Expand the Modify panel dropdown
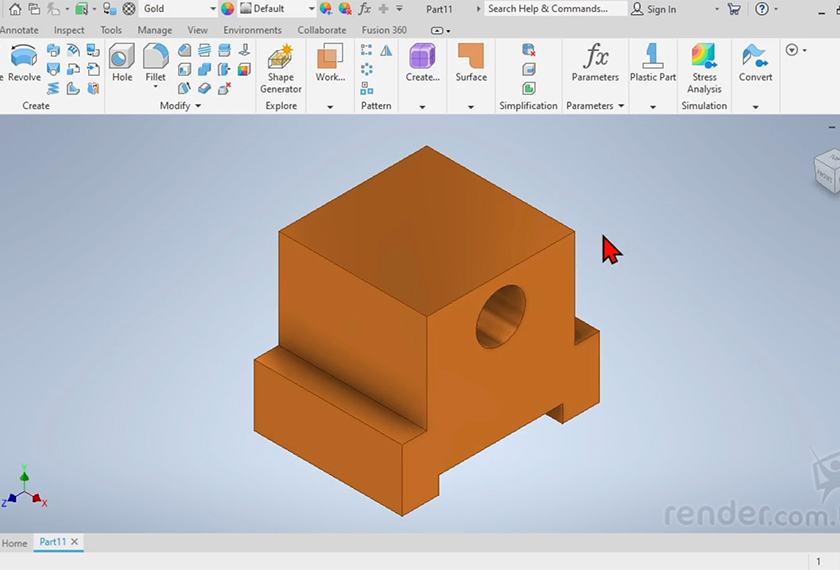The width and height of the screenshot is (840, 570). tap(198, 106)
